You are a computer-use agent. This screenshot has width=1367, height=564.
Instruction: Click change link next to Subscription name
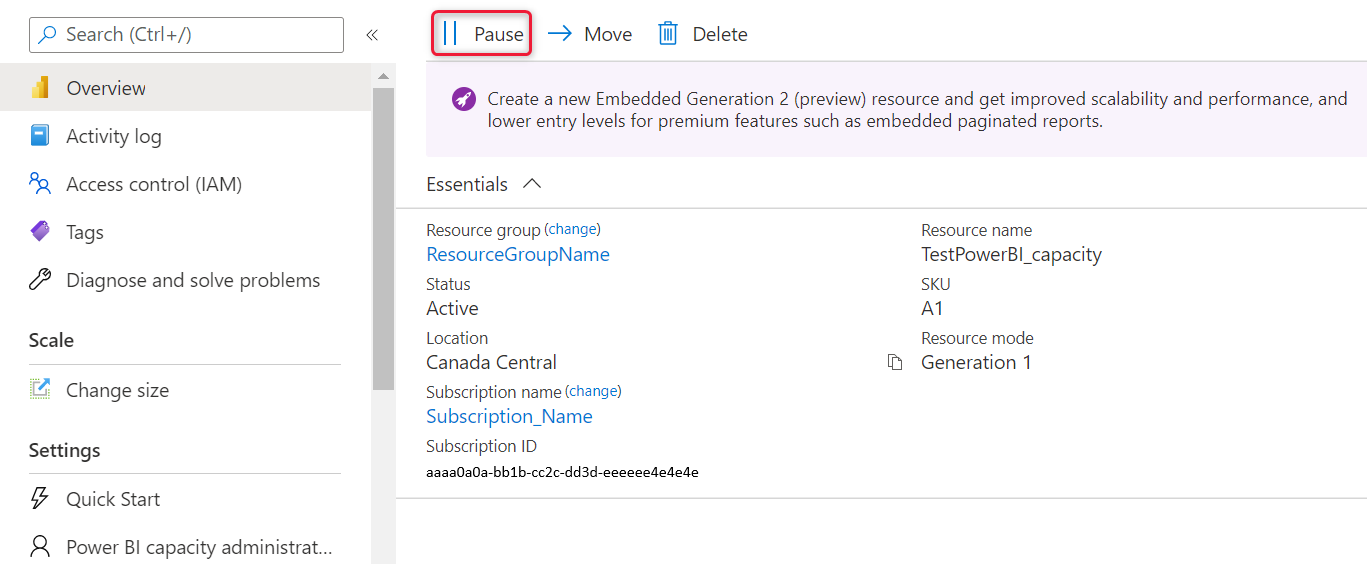point(594,391)
